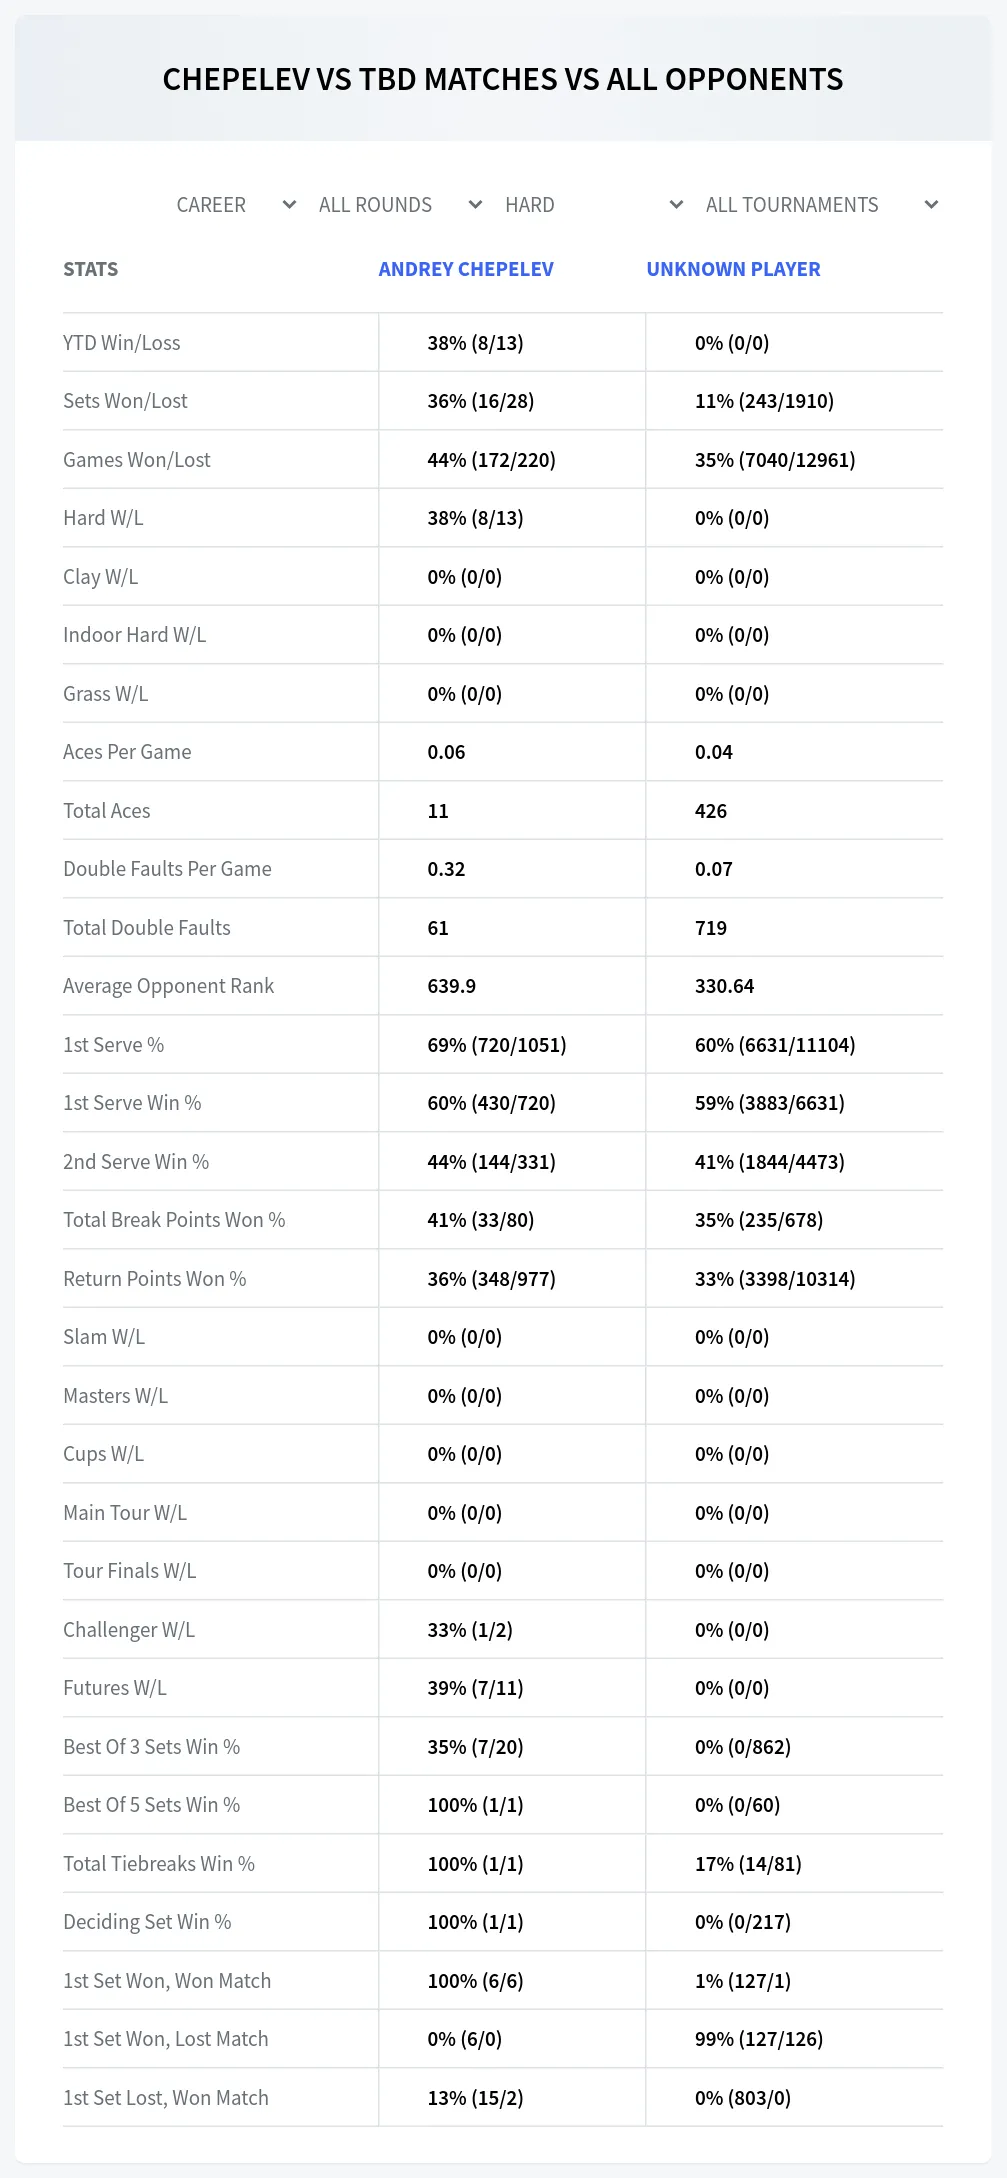Screen dimensions: 1007x2178
Task: Click the chevron next to CAREER
Action: (290, 205)
